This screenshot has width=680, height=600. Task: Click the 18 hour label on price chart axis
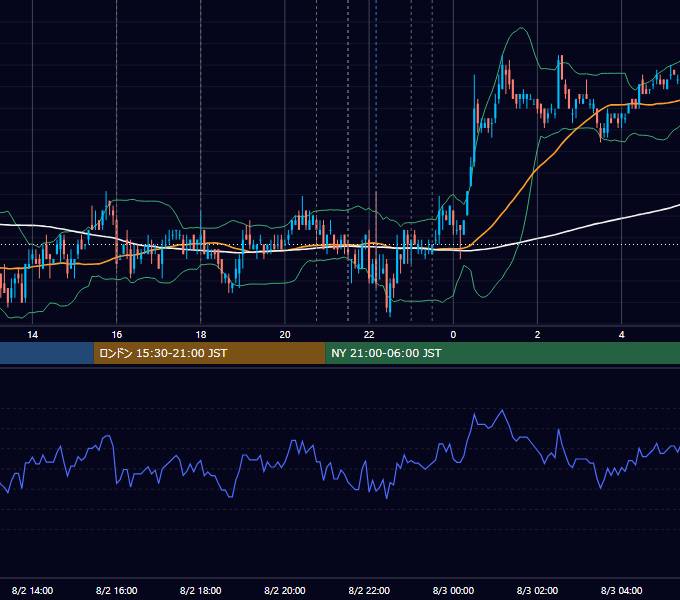201,335
